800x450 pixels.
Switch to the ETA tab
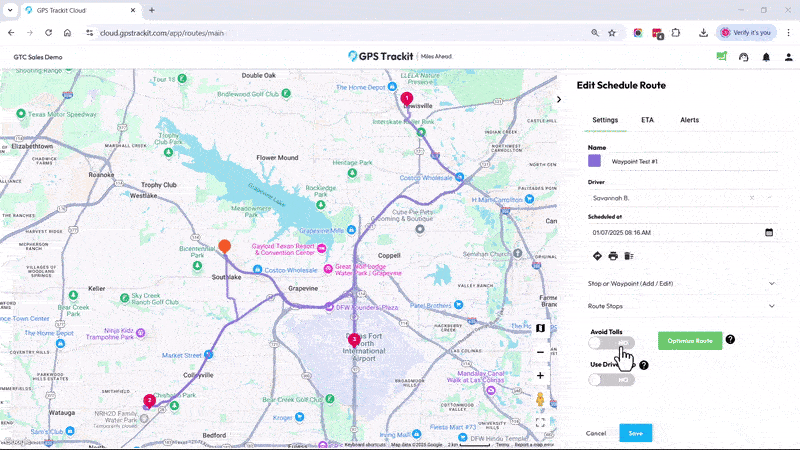[647, 120]
